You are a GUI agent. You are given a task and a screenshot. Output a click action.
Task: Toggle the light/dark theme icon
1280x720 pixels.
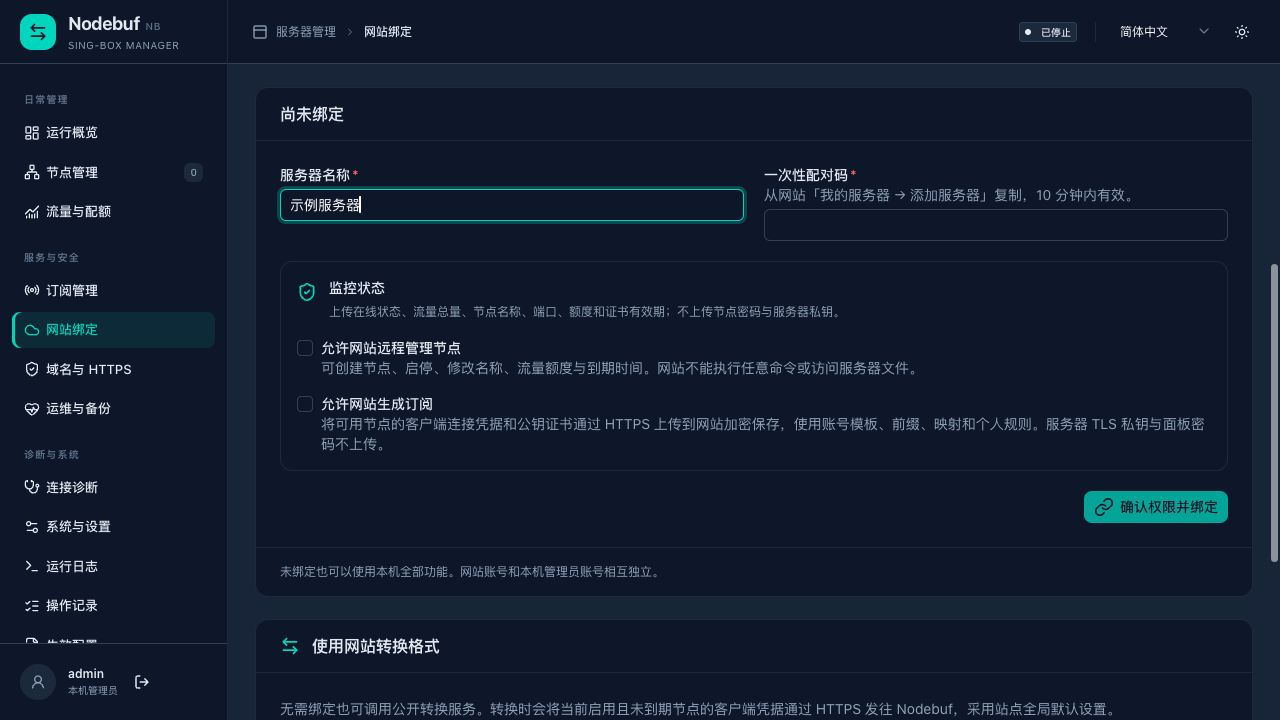[1242, 32]
